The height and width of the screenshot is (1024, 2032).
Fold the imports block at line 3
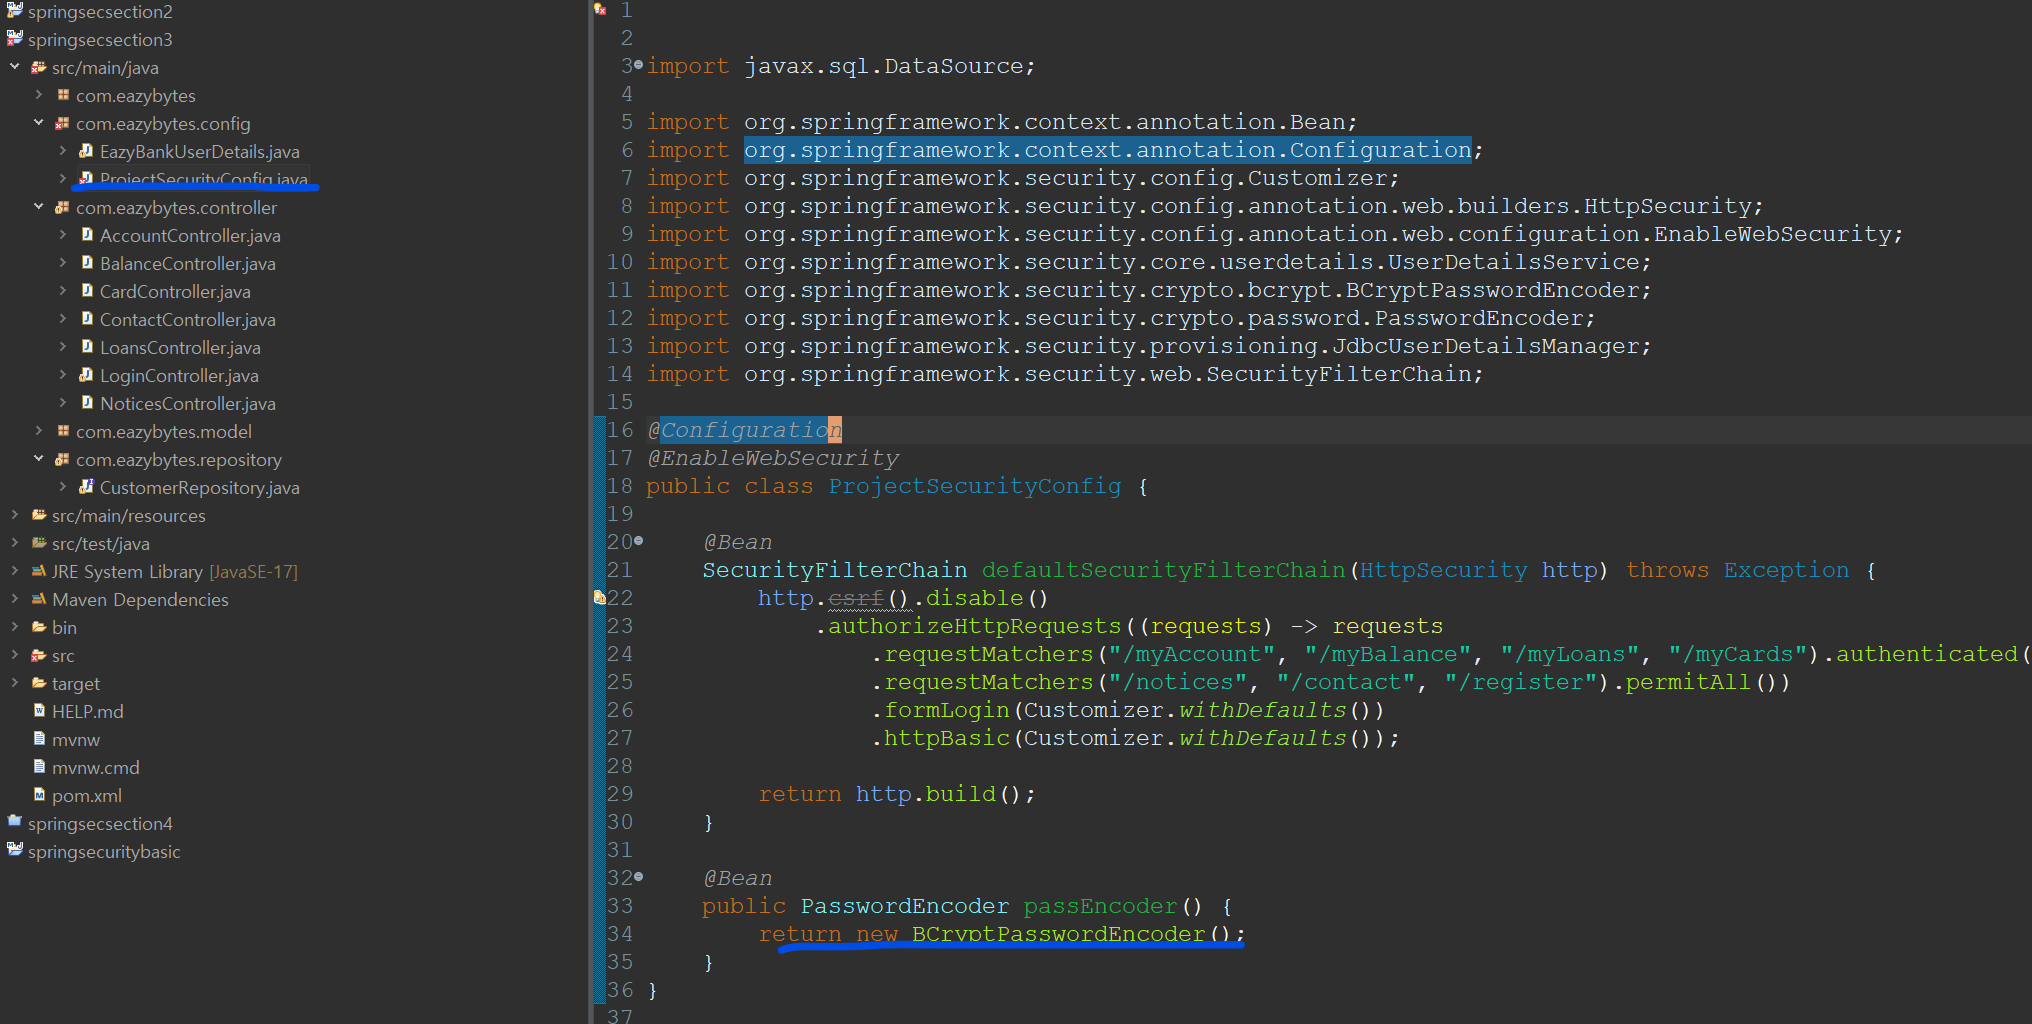pyautogui.click(x=638, y=65)
